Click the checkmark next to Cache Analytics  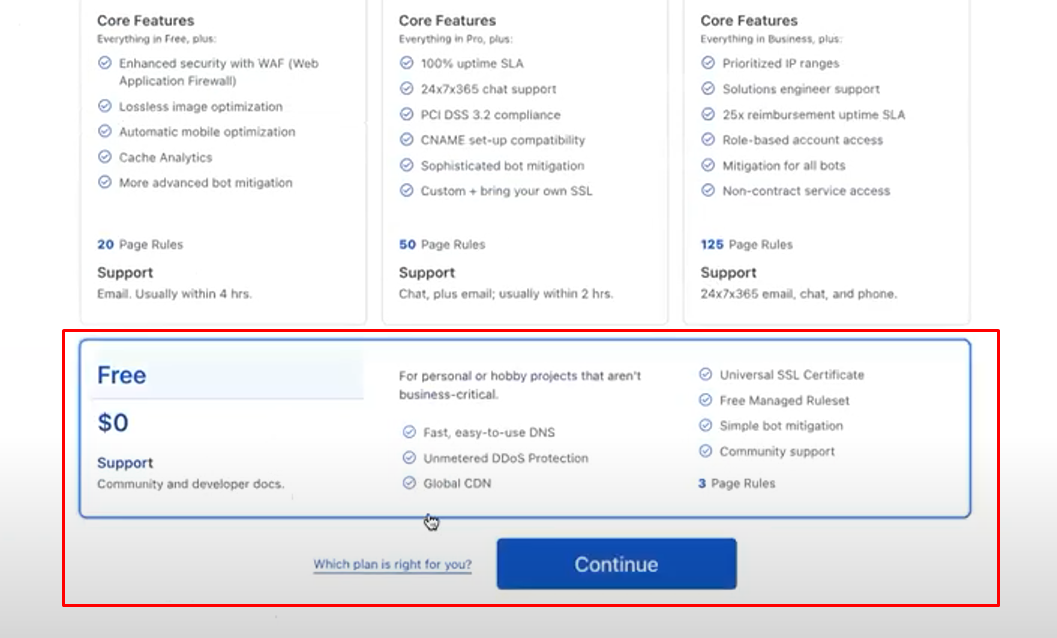pos(105,157)
